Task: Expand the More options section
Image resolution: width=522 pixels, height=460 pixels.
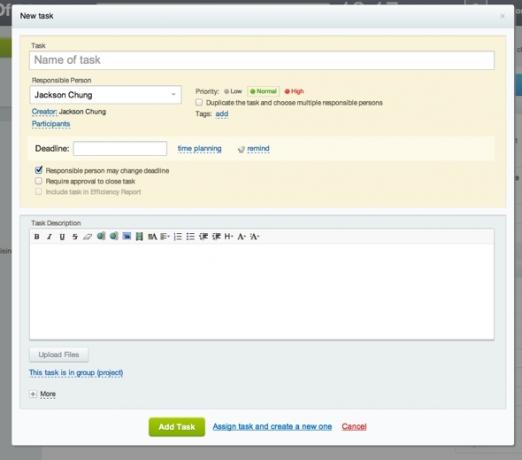Action: pos(43,394)
